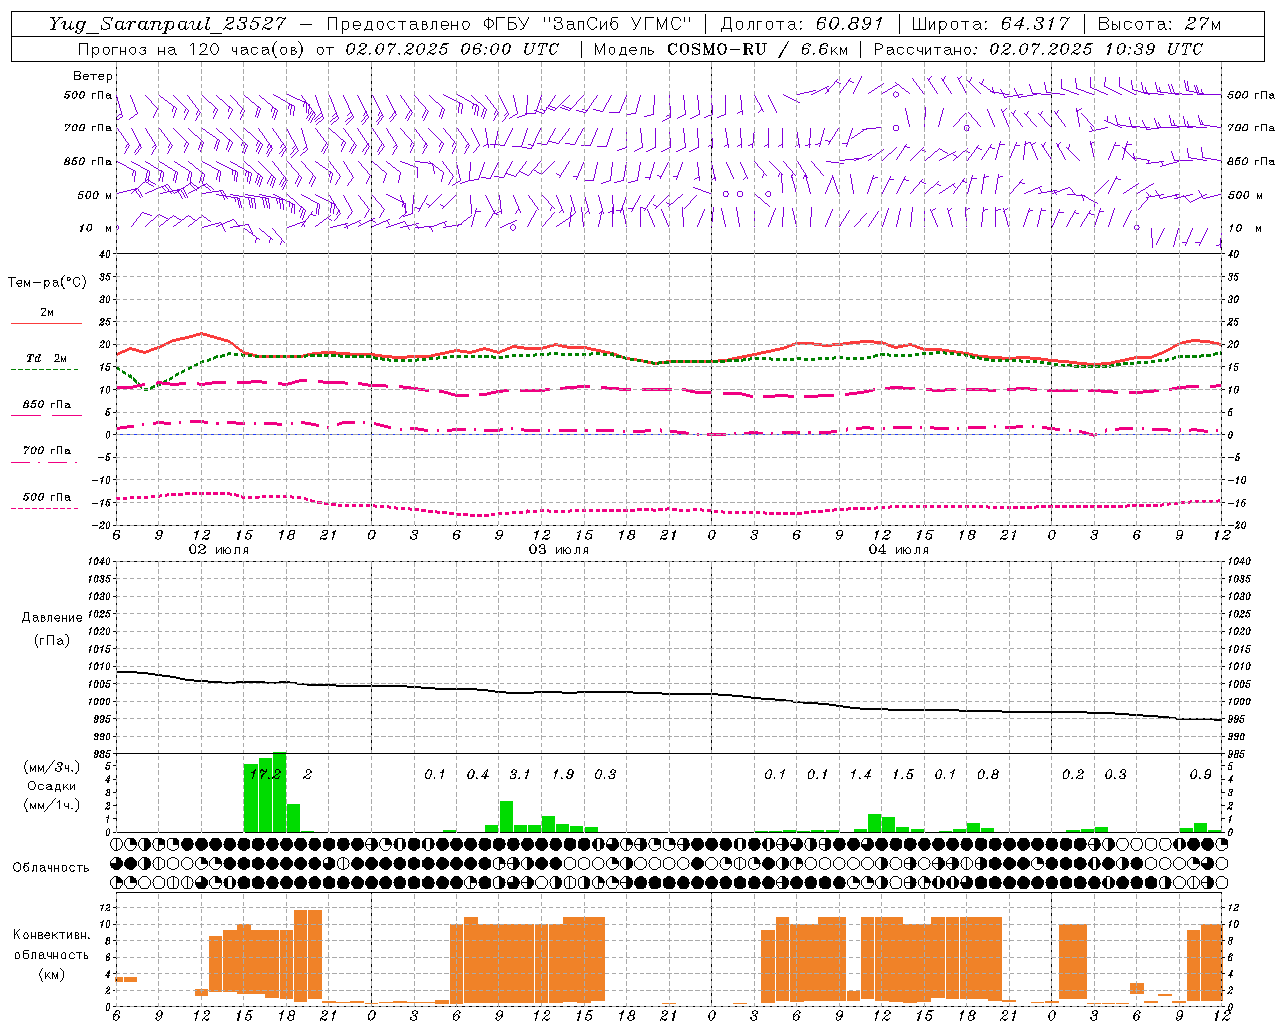Viewport: 1280px width, 1024px height.
Task: Click the station title Yug_Saranpaul_23527
Action: [166, 24]
